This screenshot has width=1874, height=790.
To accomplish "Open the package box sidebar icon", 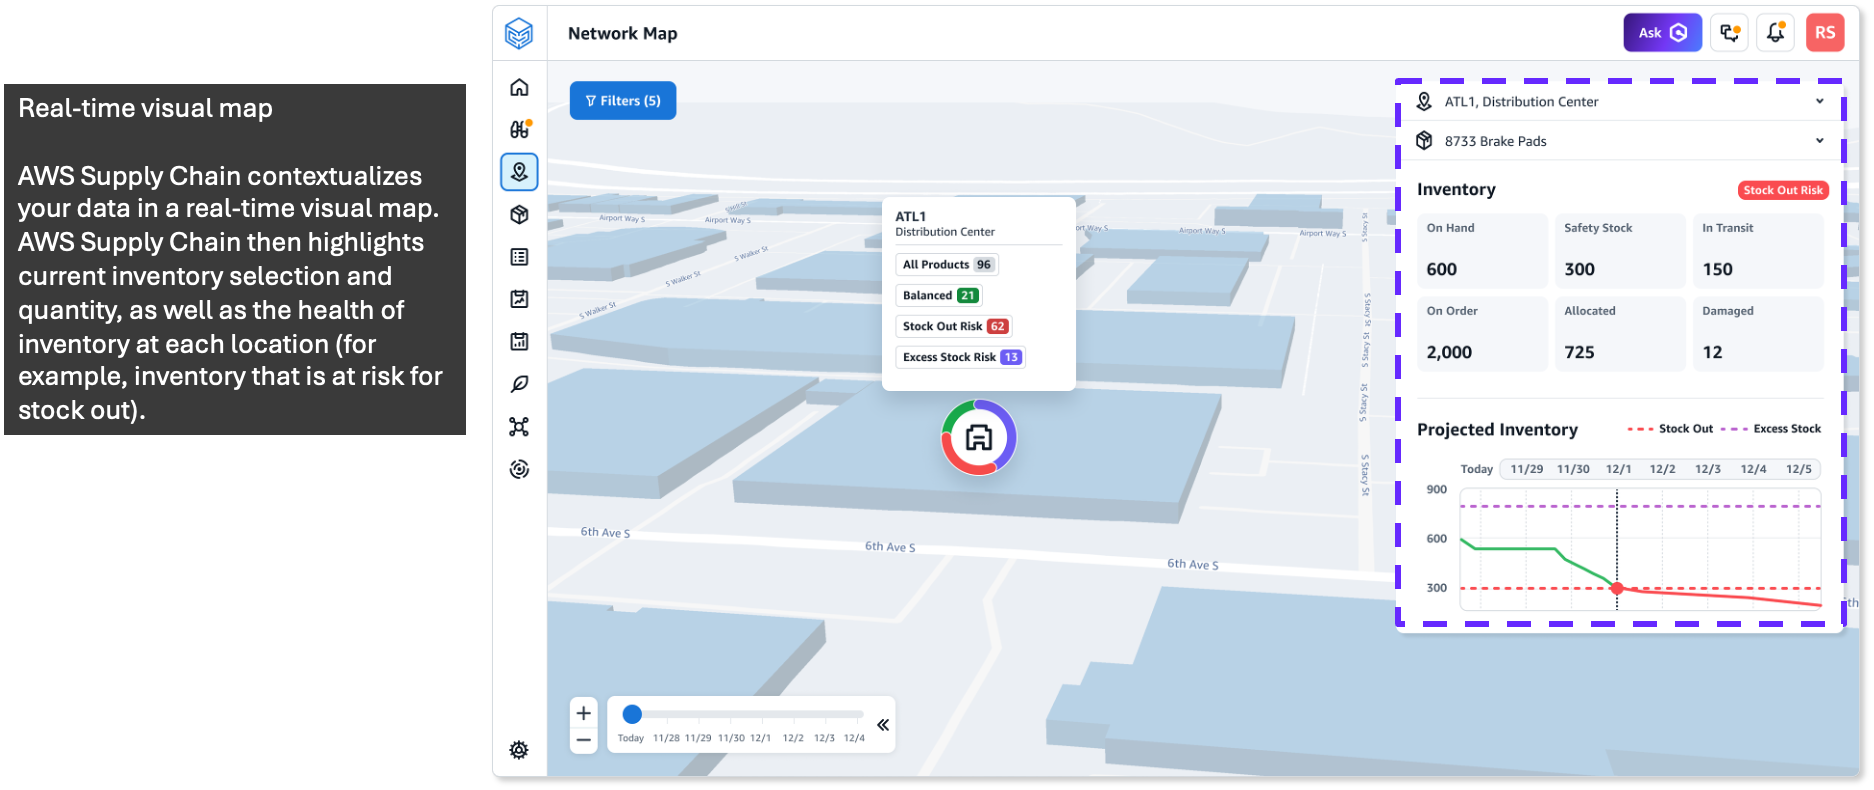I will pyautogui.click(x=519, y=214).
